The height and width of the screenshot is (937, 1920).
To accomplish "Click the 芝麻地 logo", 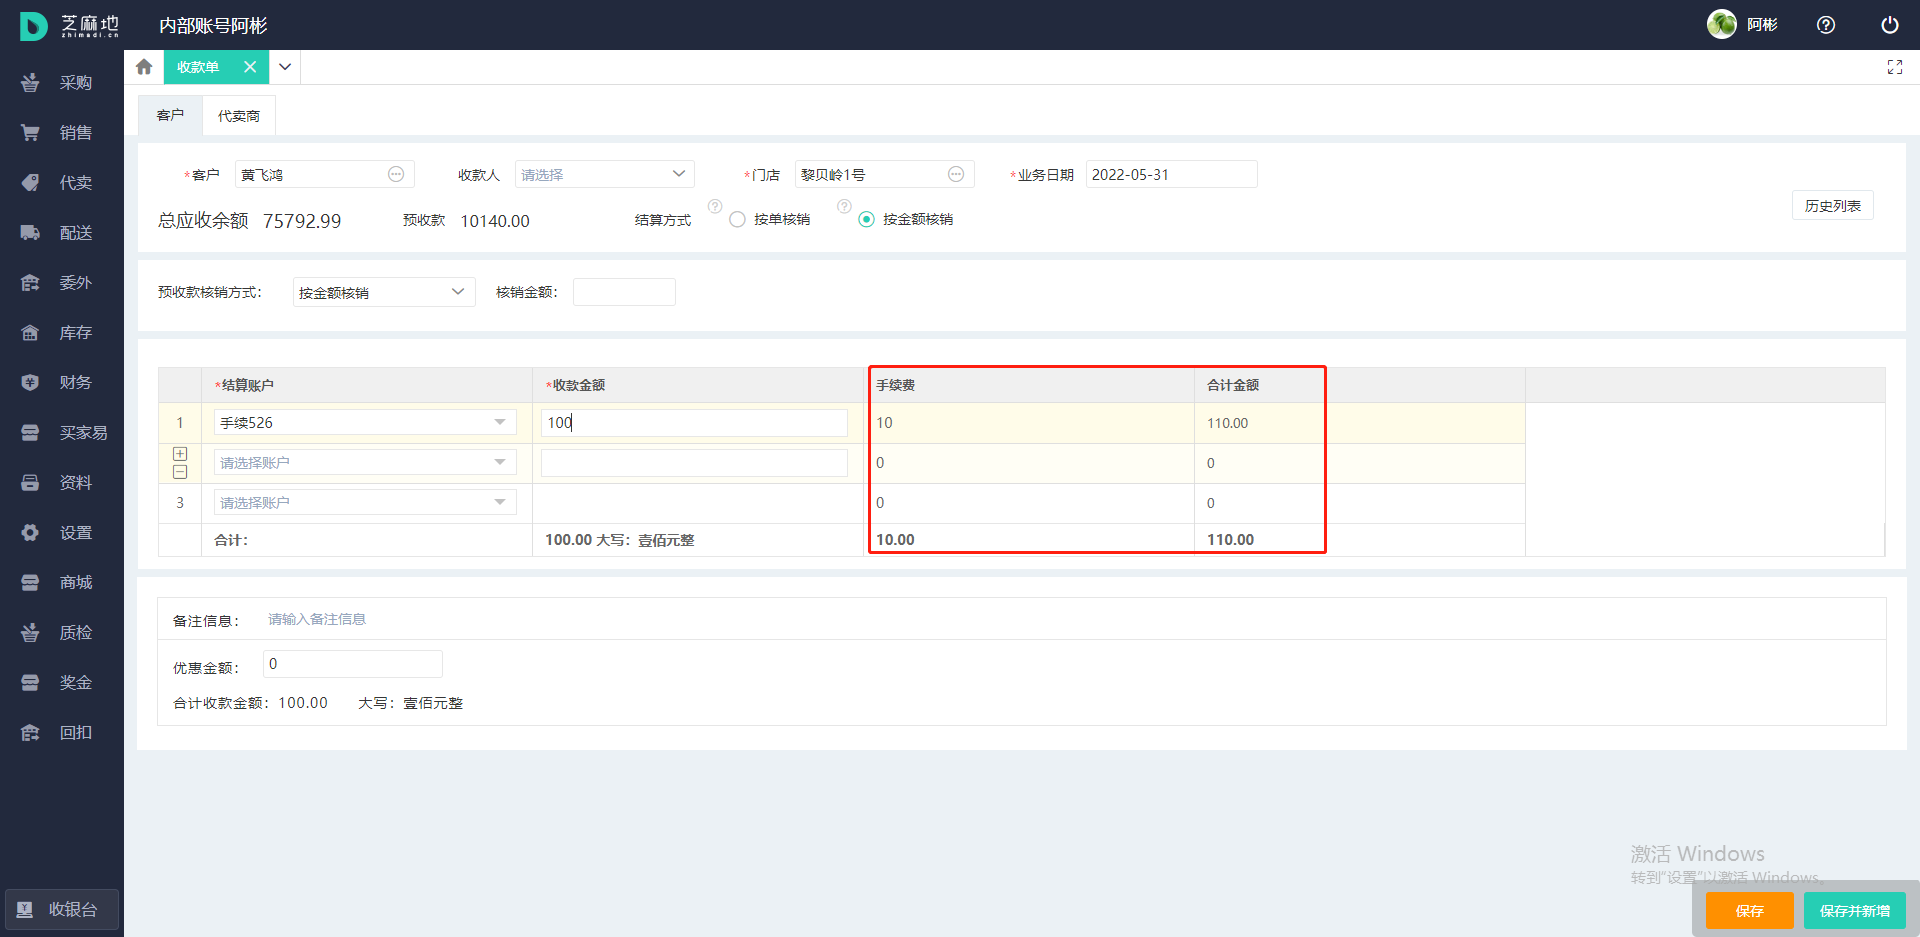I will 69,26.
